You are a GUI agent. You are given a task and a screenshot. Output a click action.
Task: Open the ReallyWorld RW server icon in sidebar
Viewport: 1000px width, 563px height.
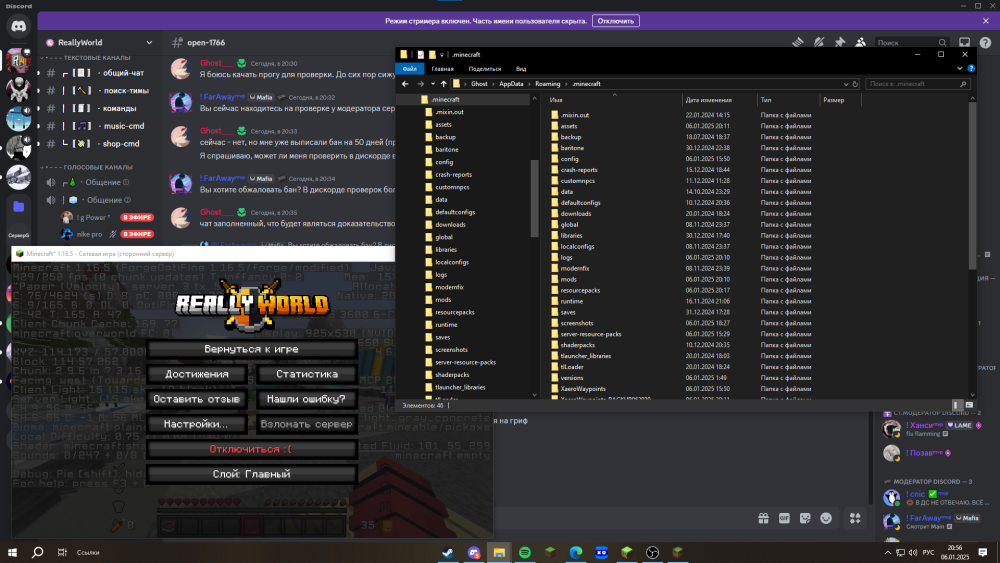coord(18,60)
